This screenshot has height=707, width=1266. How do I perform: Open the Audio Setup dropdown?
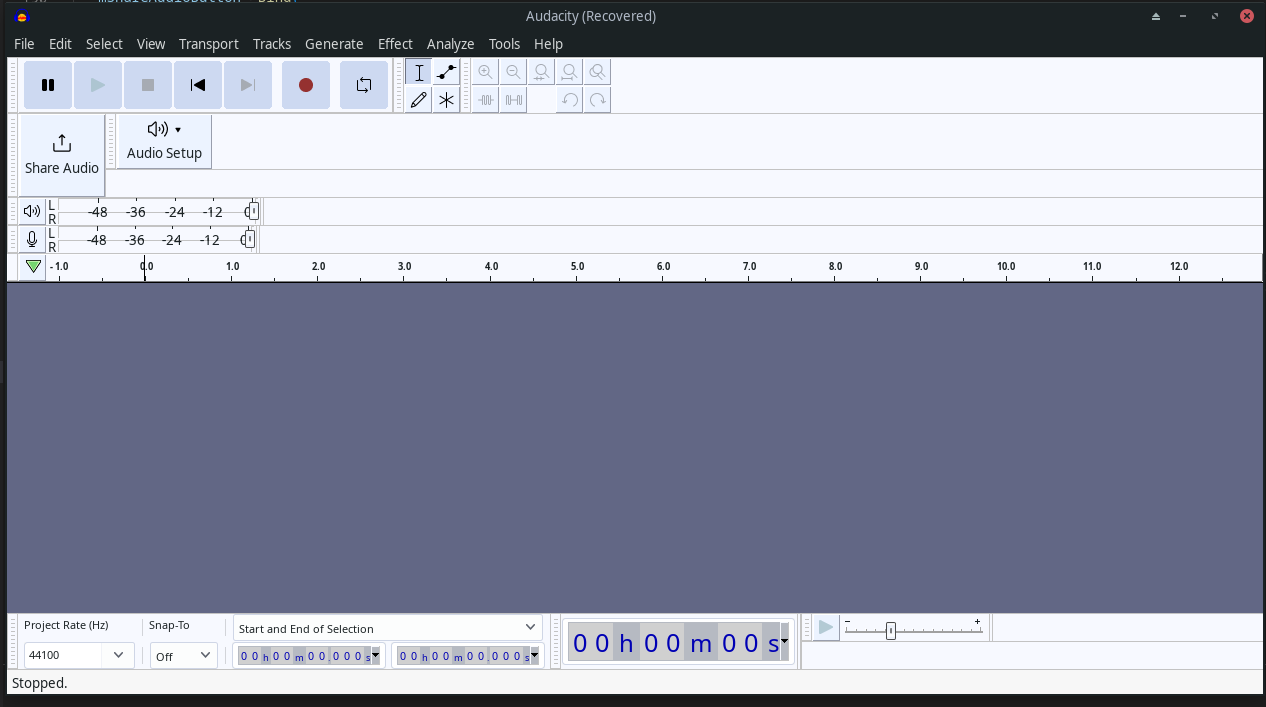(163, 140)
